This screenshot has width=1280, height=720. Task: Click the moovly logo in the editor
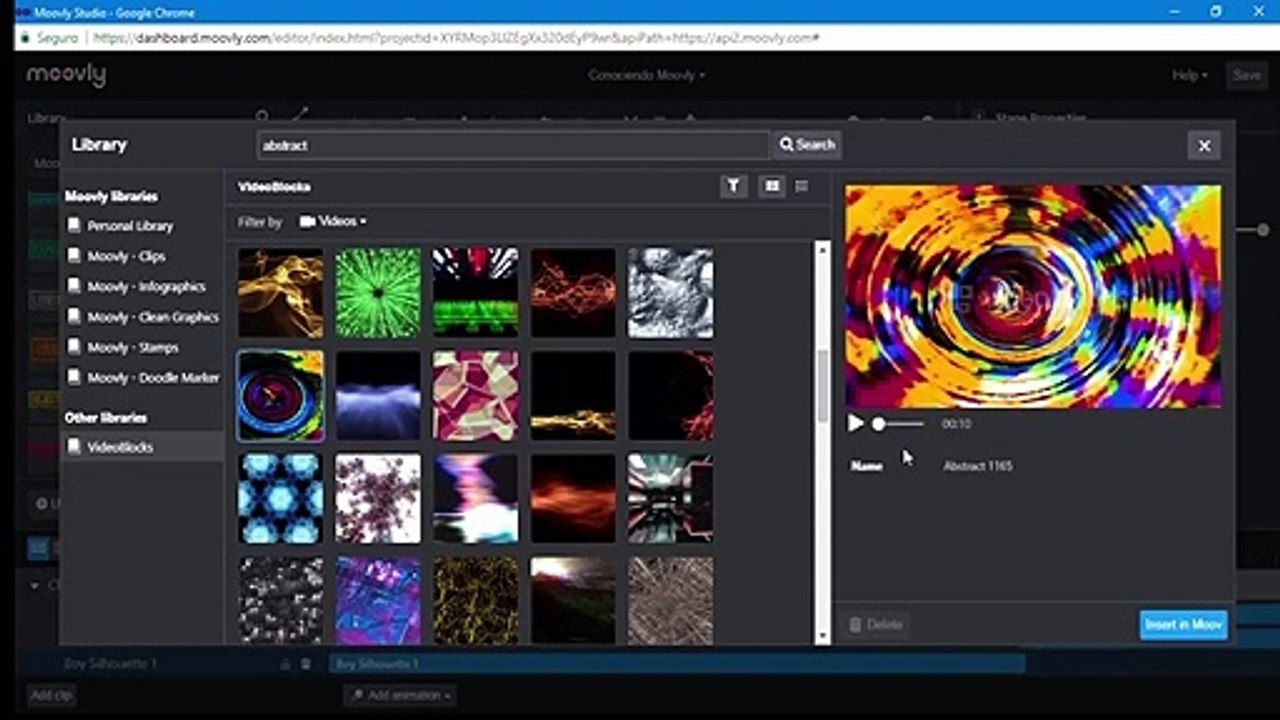click(x=66, y=75)
